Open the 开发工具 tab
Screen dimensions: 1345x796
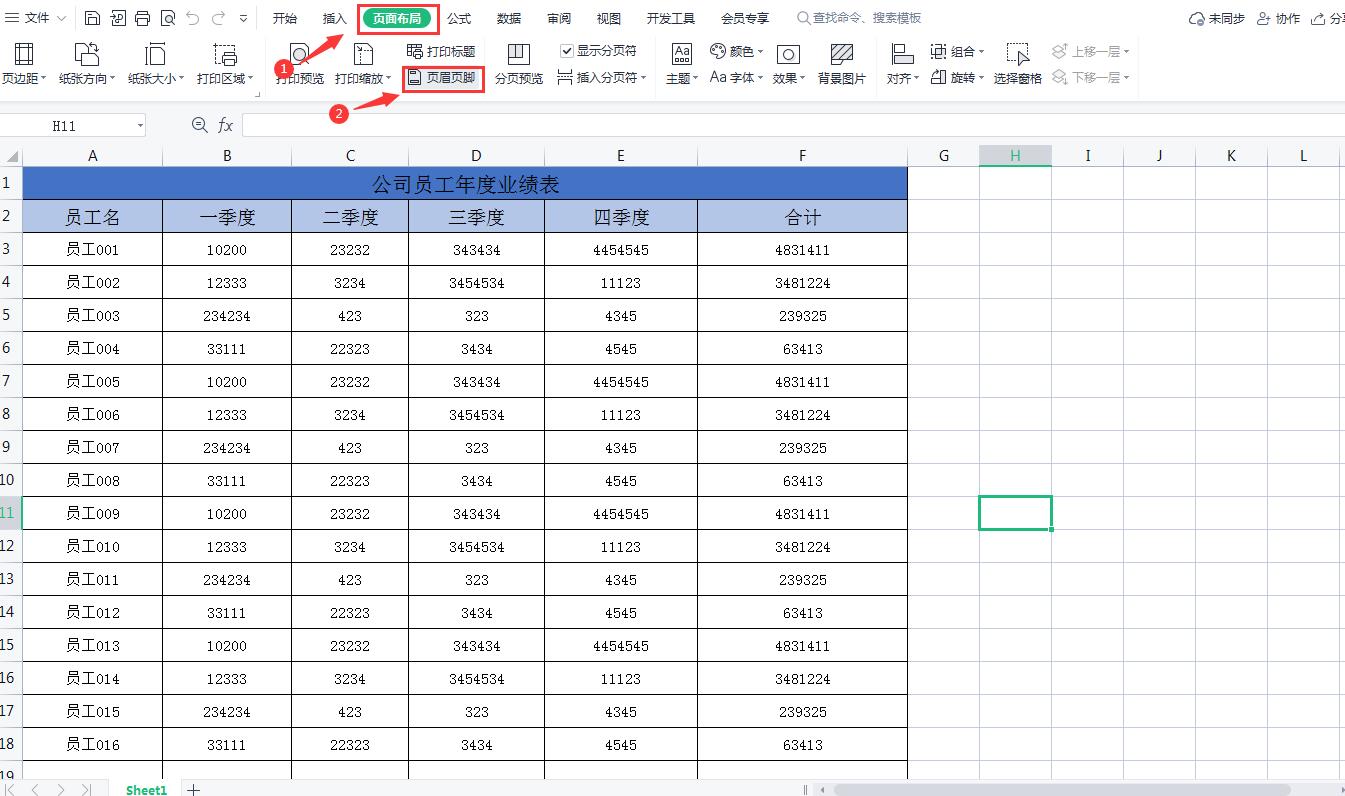(670, 18)
